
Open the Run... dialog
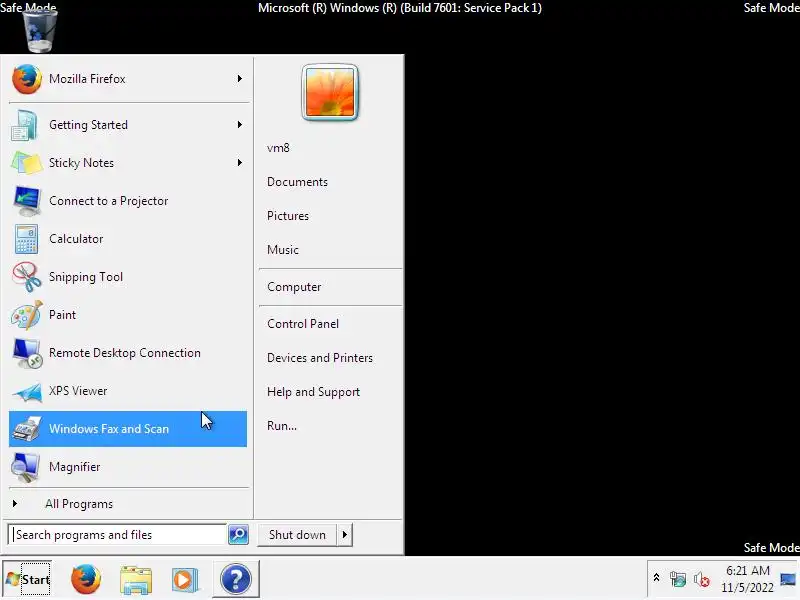282,426
